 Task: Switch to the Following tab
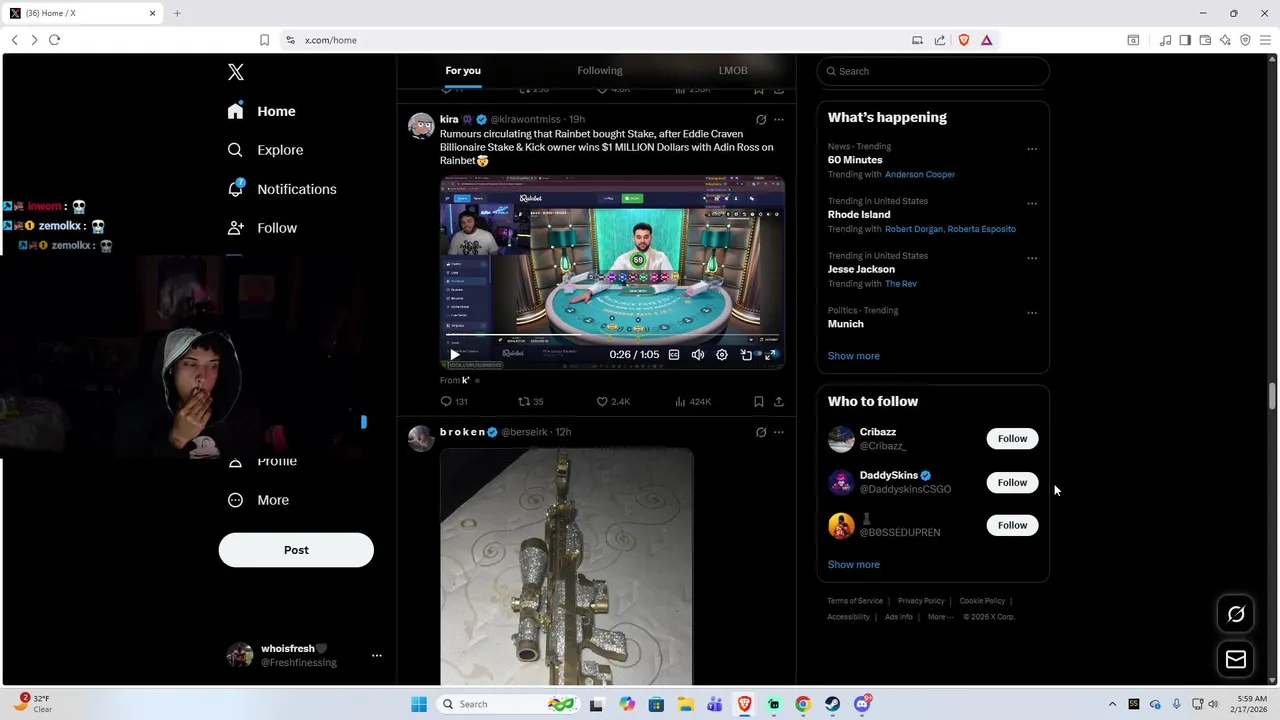pyautogui.click(x=600, y=71)
